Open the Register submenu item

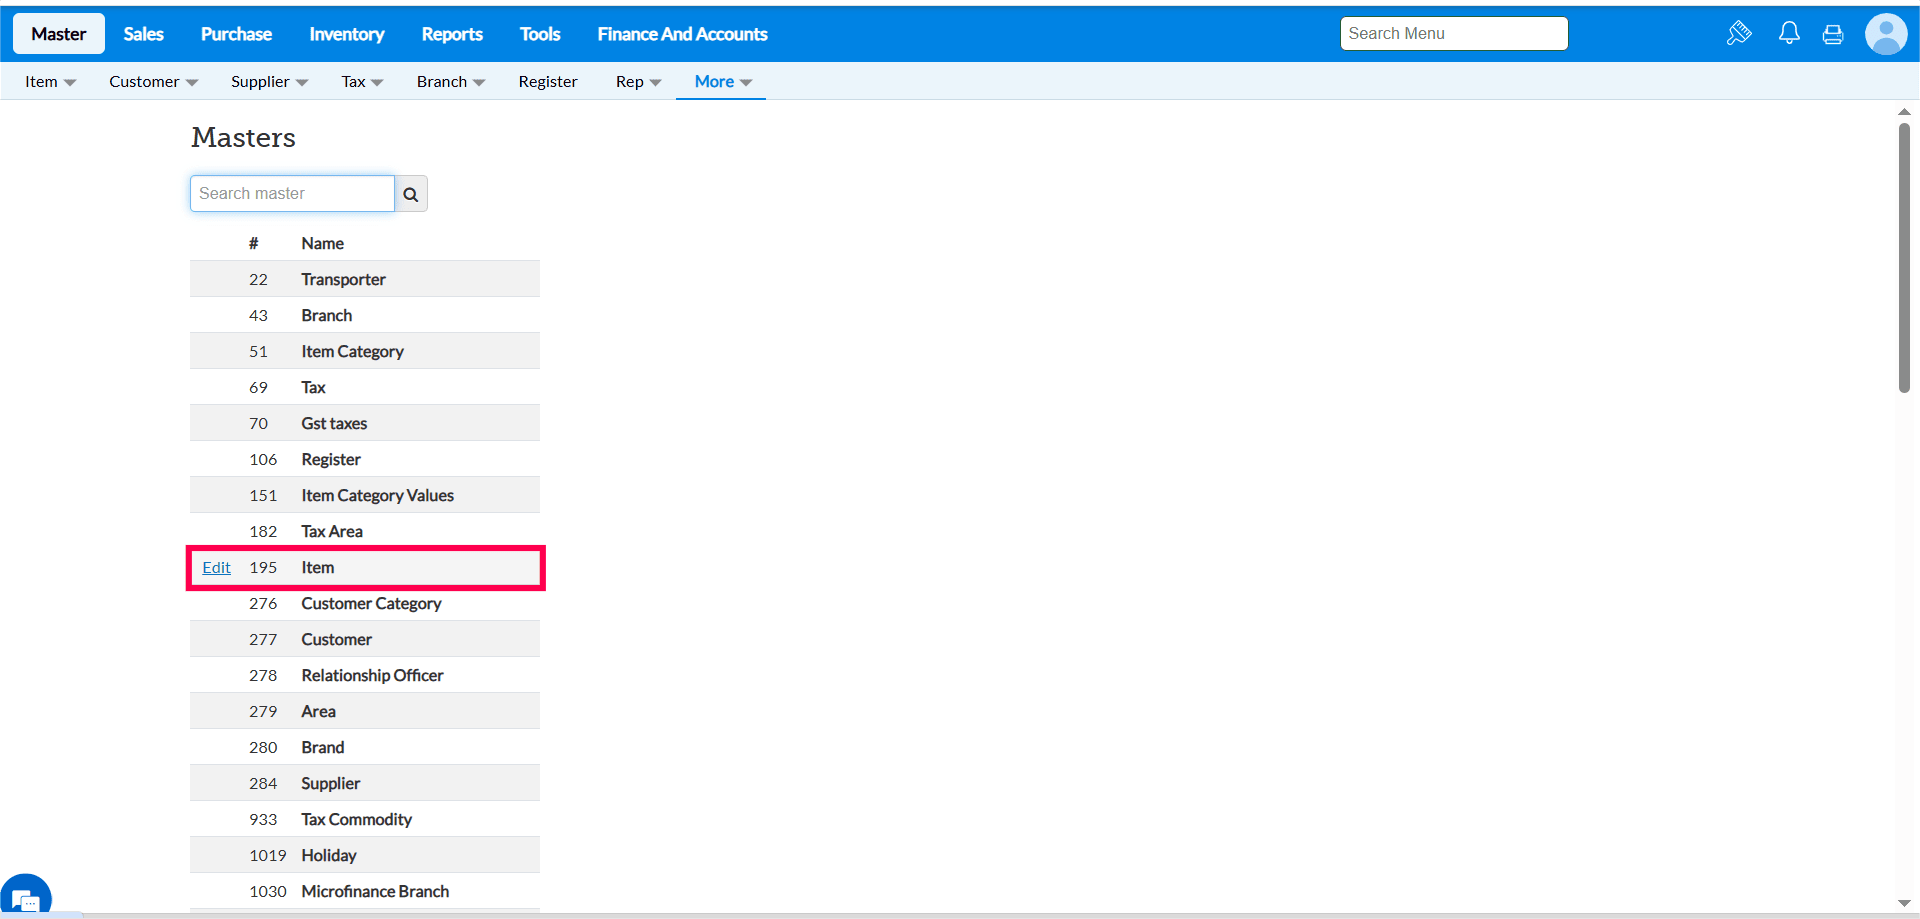[x=548, y=82]
